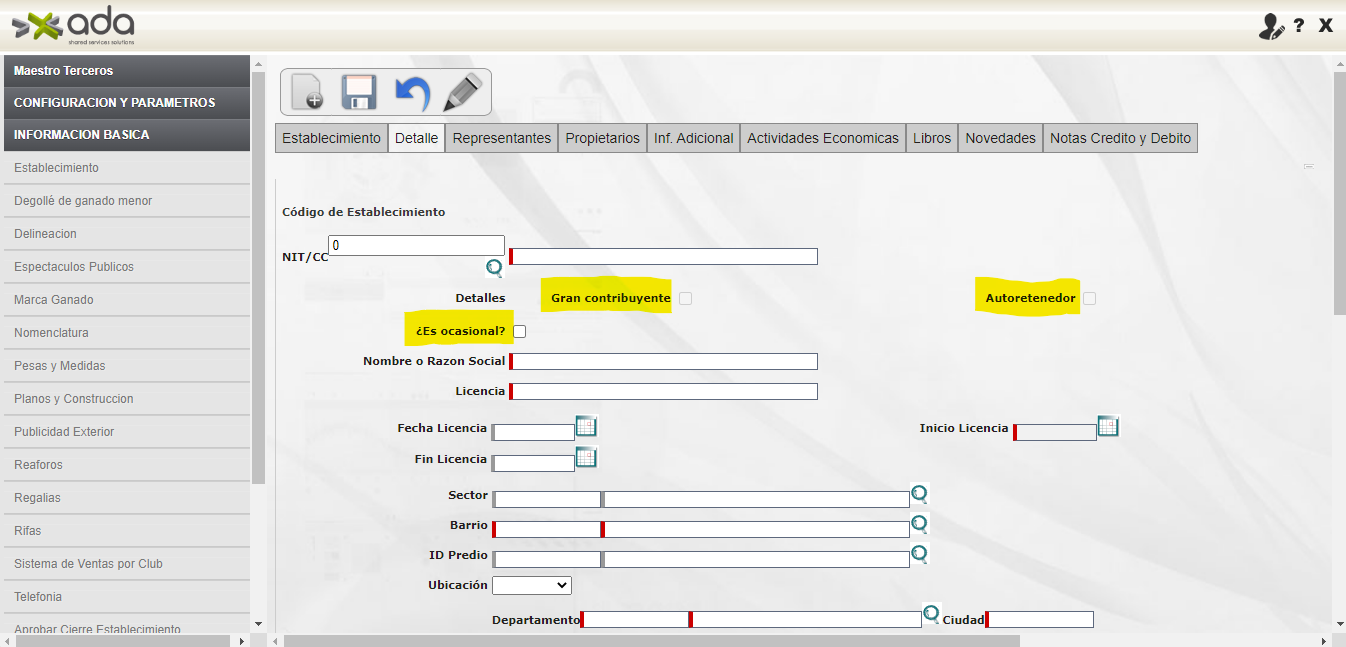Open the Ubicación dropdown
This screenshot has height=647, width=1346.
532,585
